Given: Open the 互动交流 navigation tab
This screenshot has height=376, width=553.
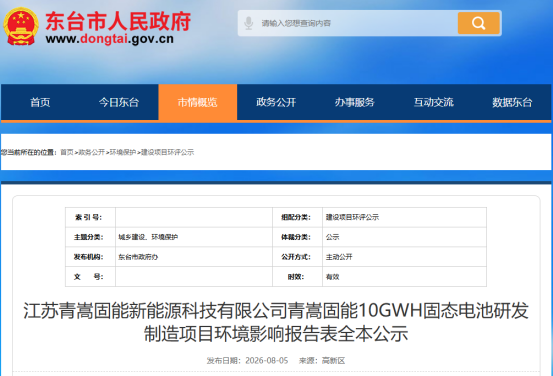Looking at the screenshot, I should pos(433,102).
